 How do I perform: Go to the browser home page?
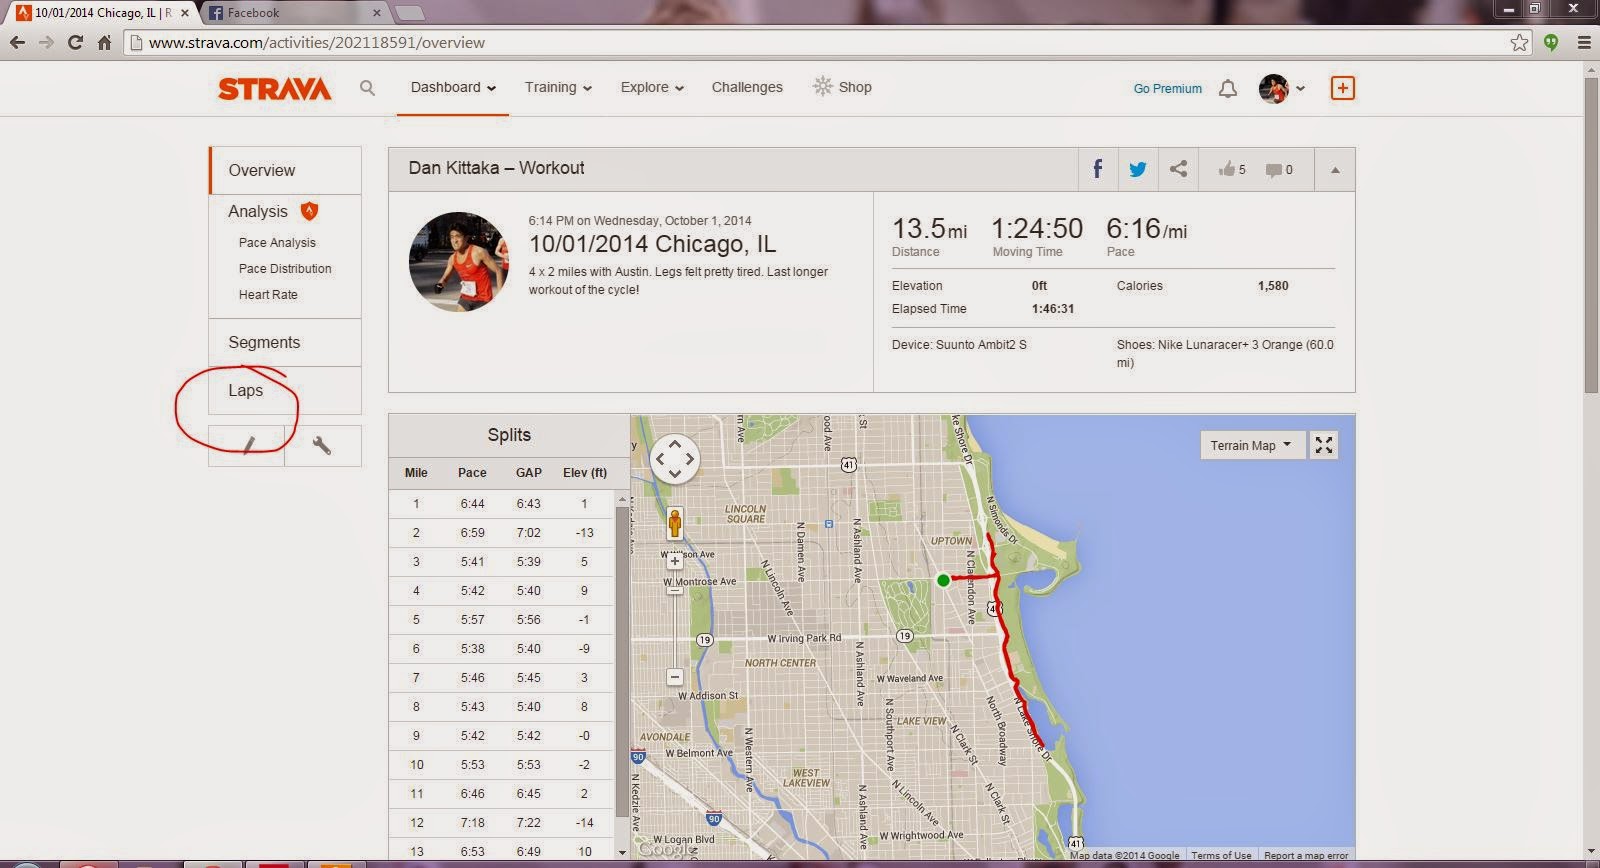(104, 42)
